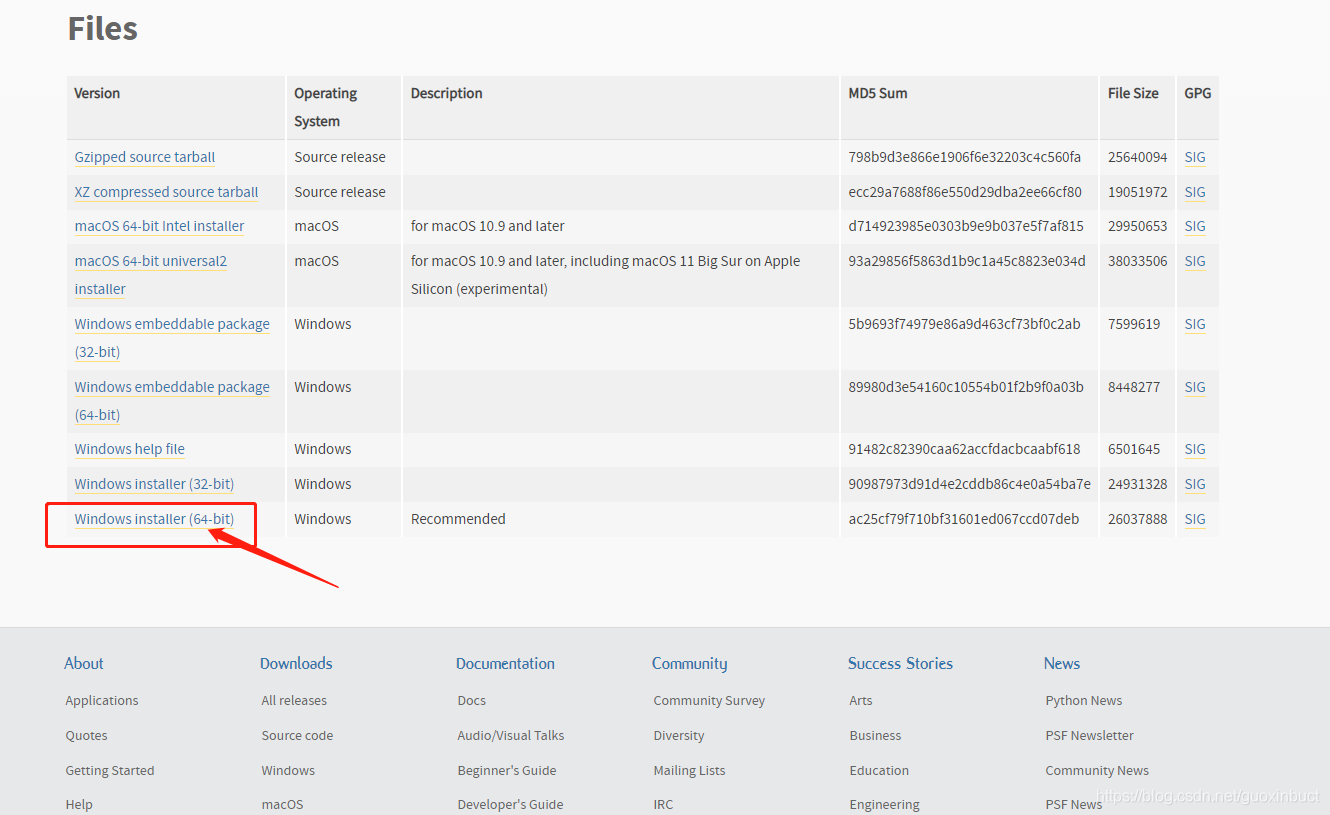1330x815 pixels.
Task: Open the News footer heading
Action: (x=1062, y=663)
